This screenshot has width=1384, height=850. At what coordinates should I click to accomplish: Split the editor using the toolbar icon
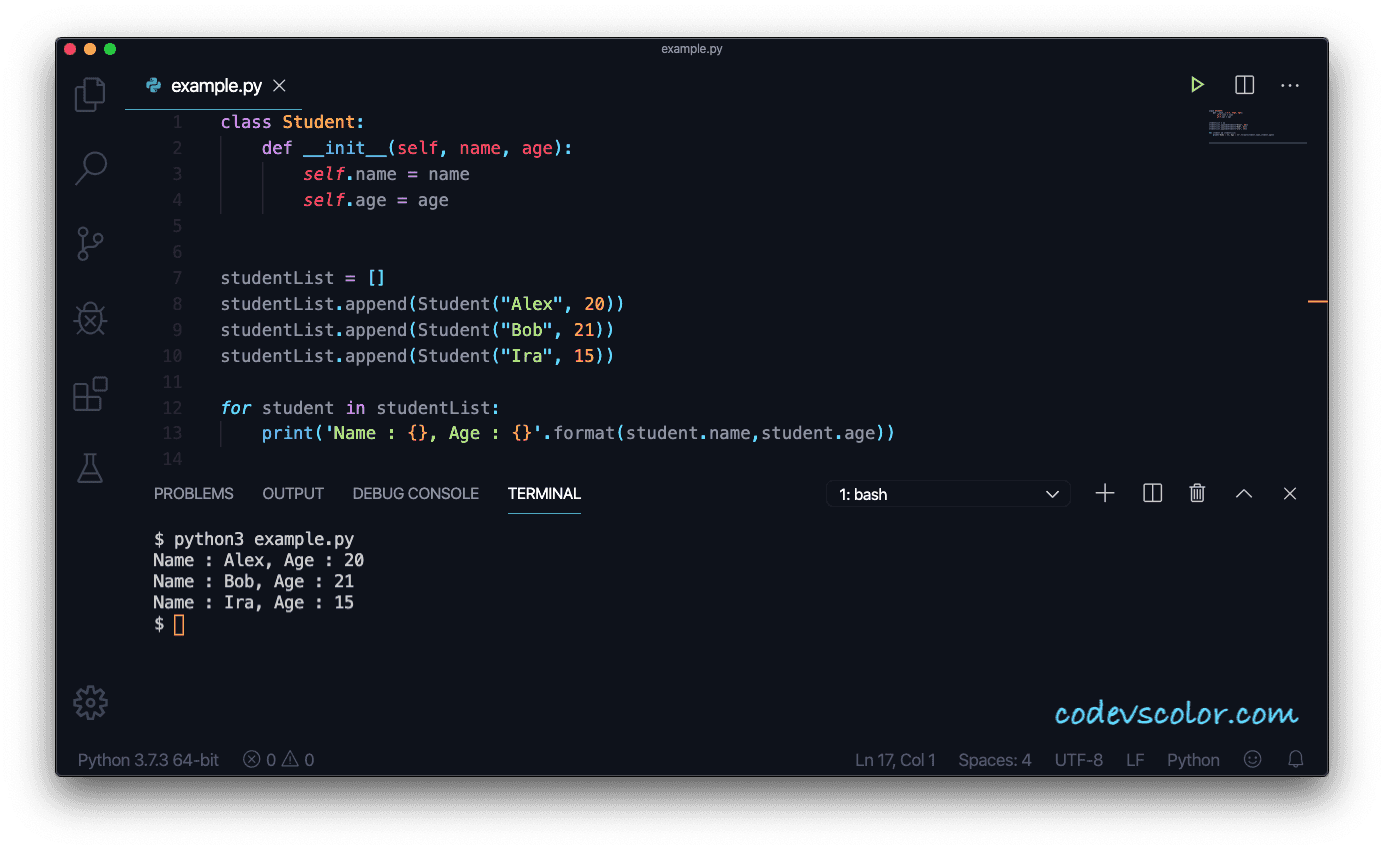tap(1243, 84)
